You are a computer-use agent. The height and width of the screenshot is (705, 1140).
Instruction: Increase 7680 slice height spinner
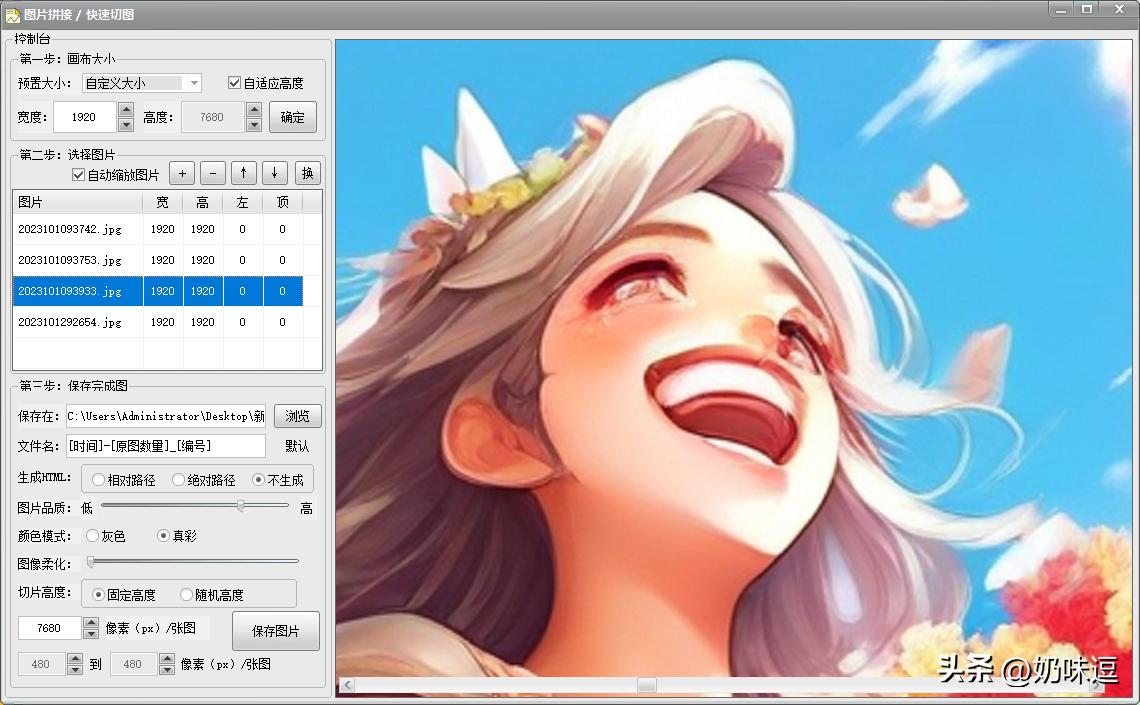click(91, 622)
